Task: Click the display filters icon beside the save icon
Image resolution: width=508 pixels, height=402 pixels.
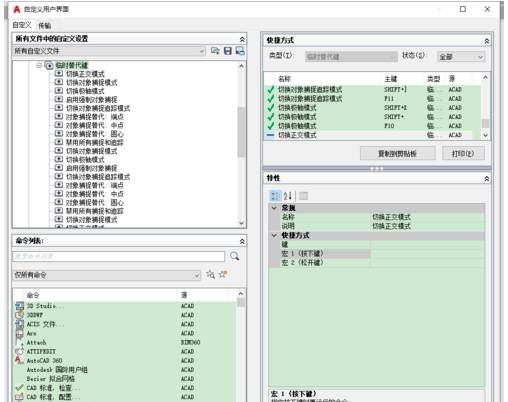Action: (240, 51)
